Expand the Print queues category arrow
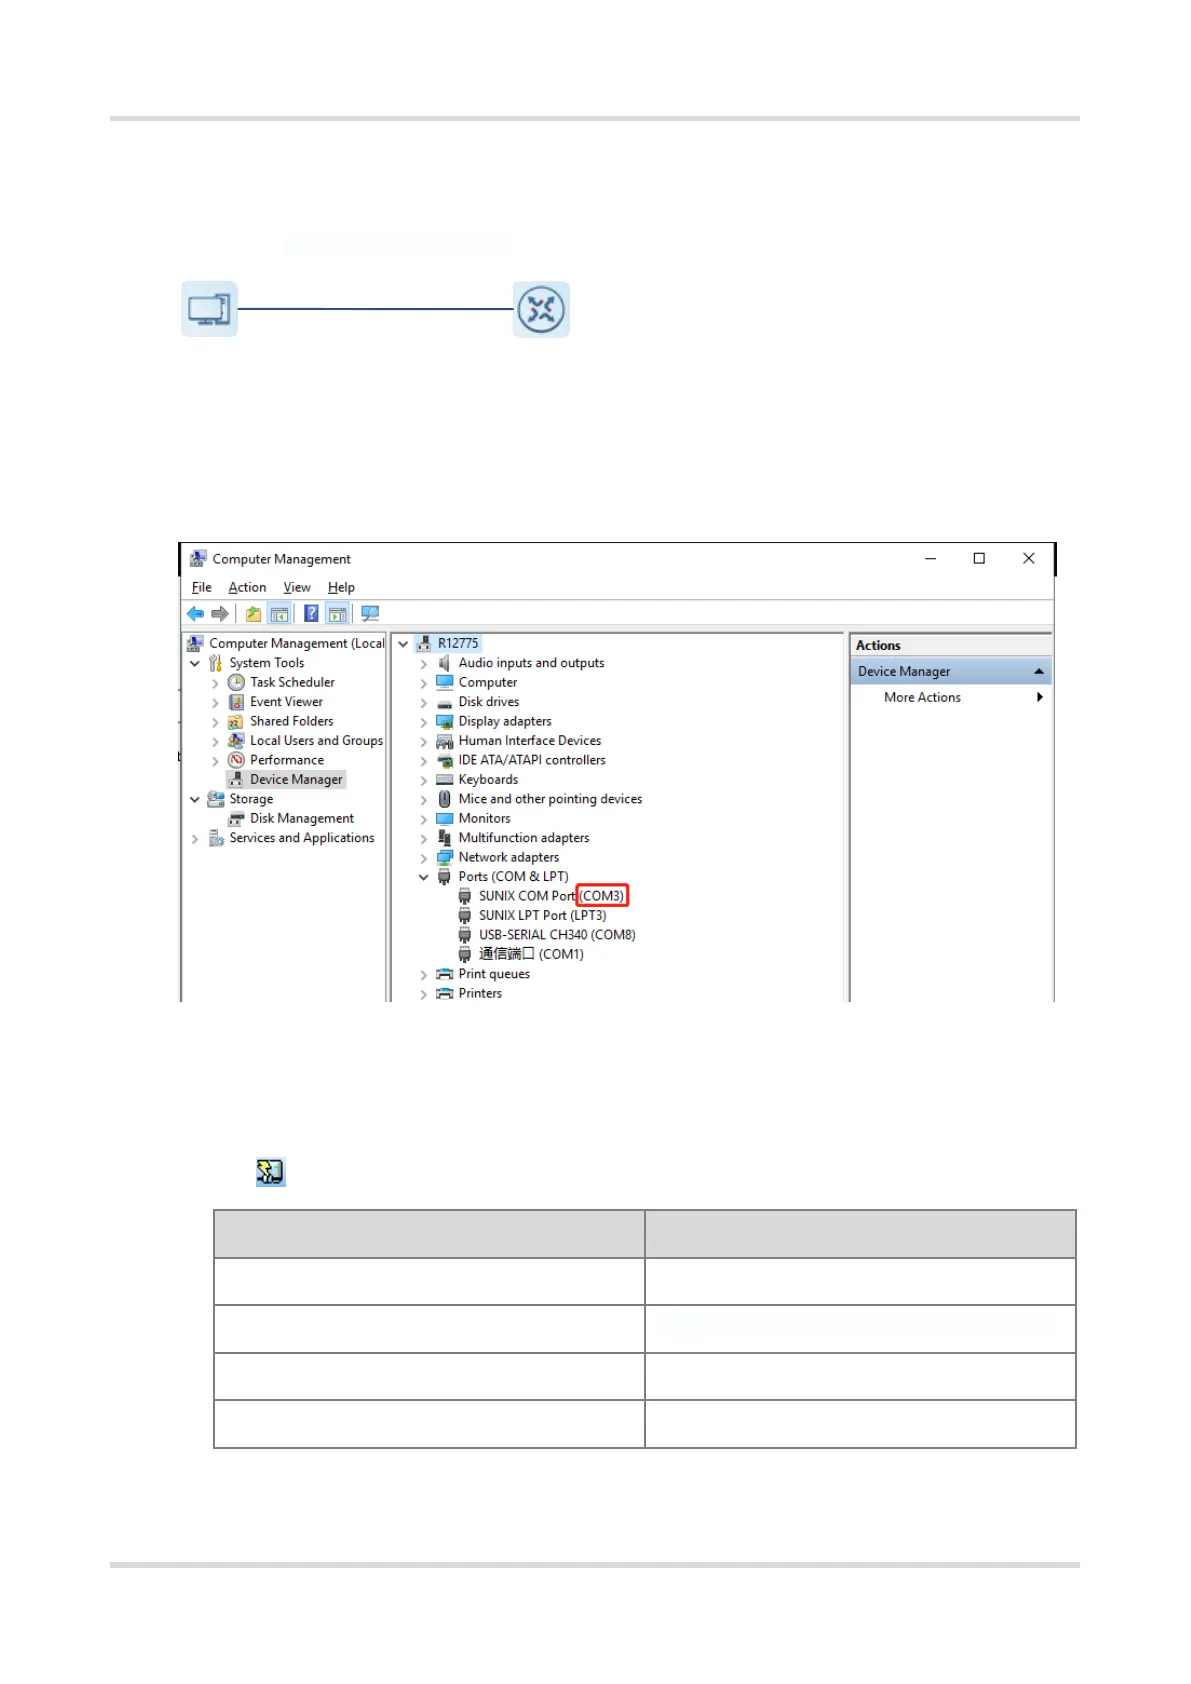 [x=424, y=974]
